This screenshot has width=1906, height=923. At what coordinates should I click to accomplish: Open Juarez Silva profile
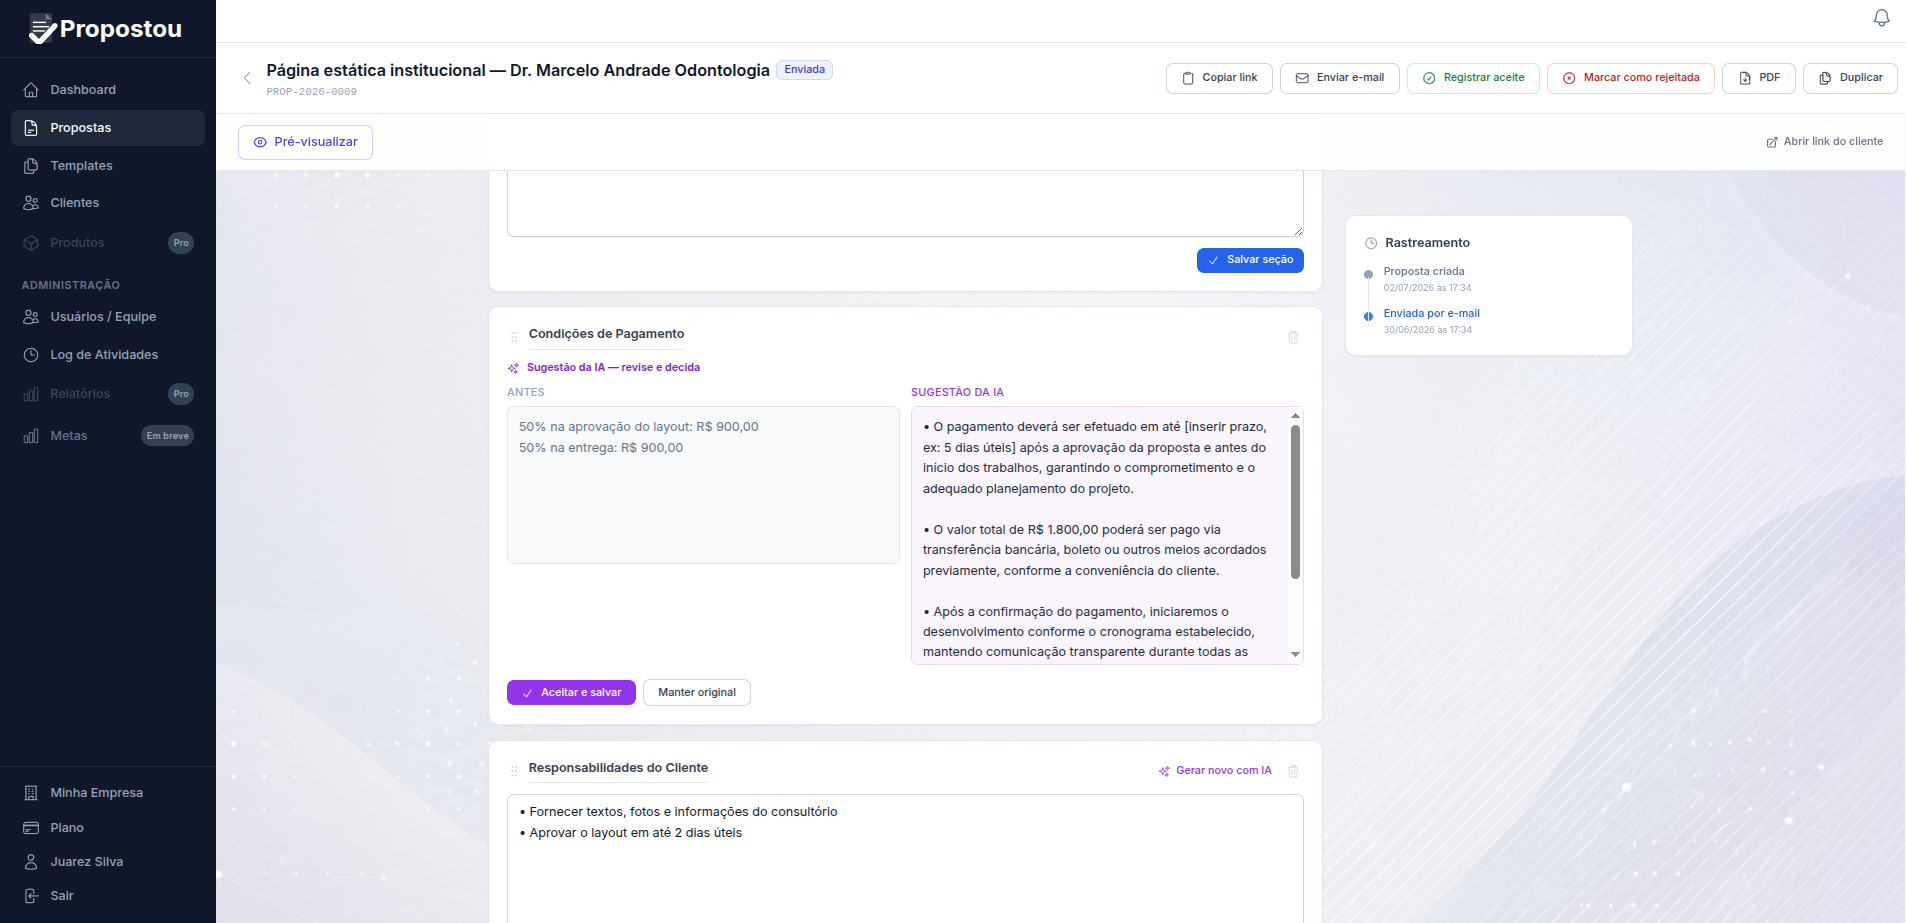point(108,862)
